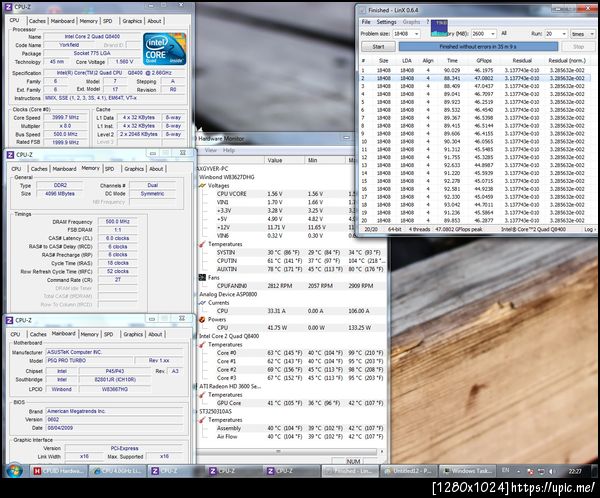
Task: Click the Stop button in LinX
Action: pyautogui.click(x=578, y=47)
